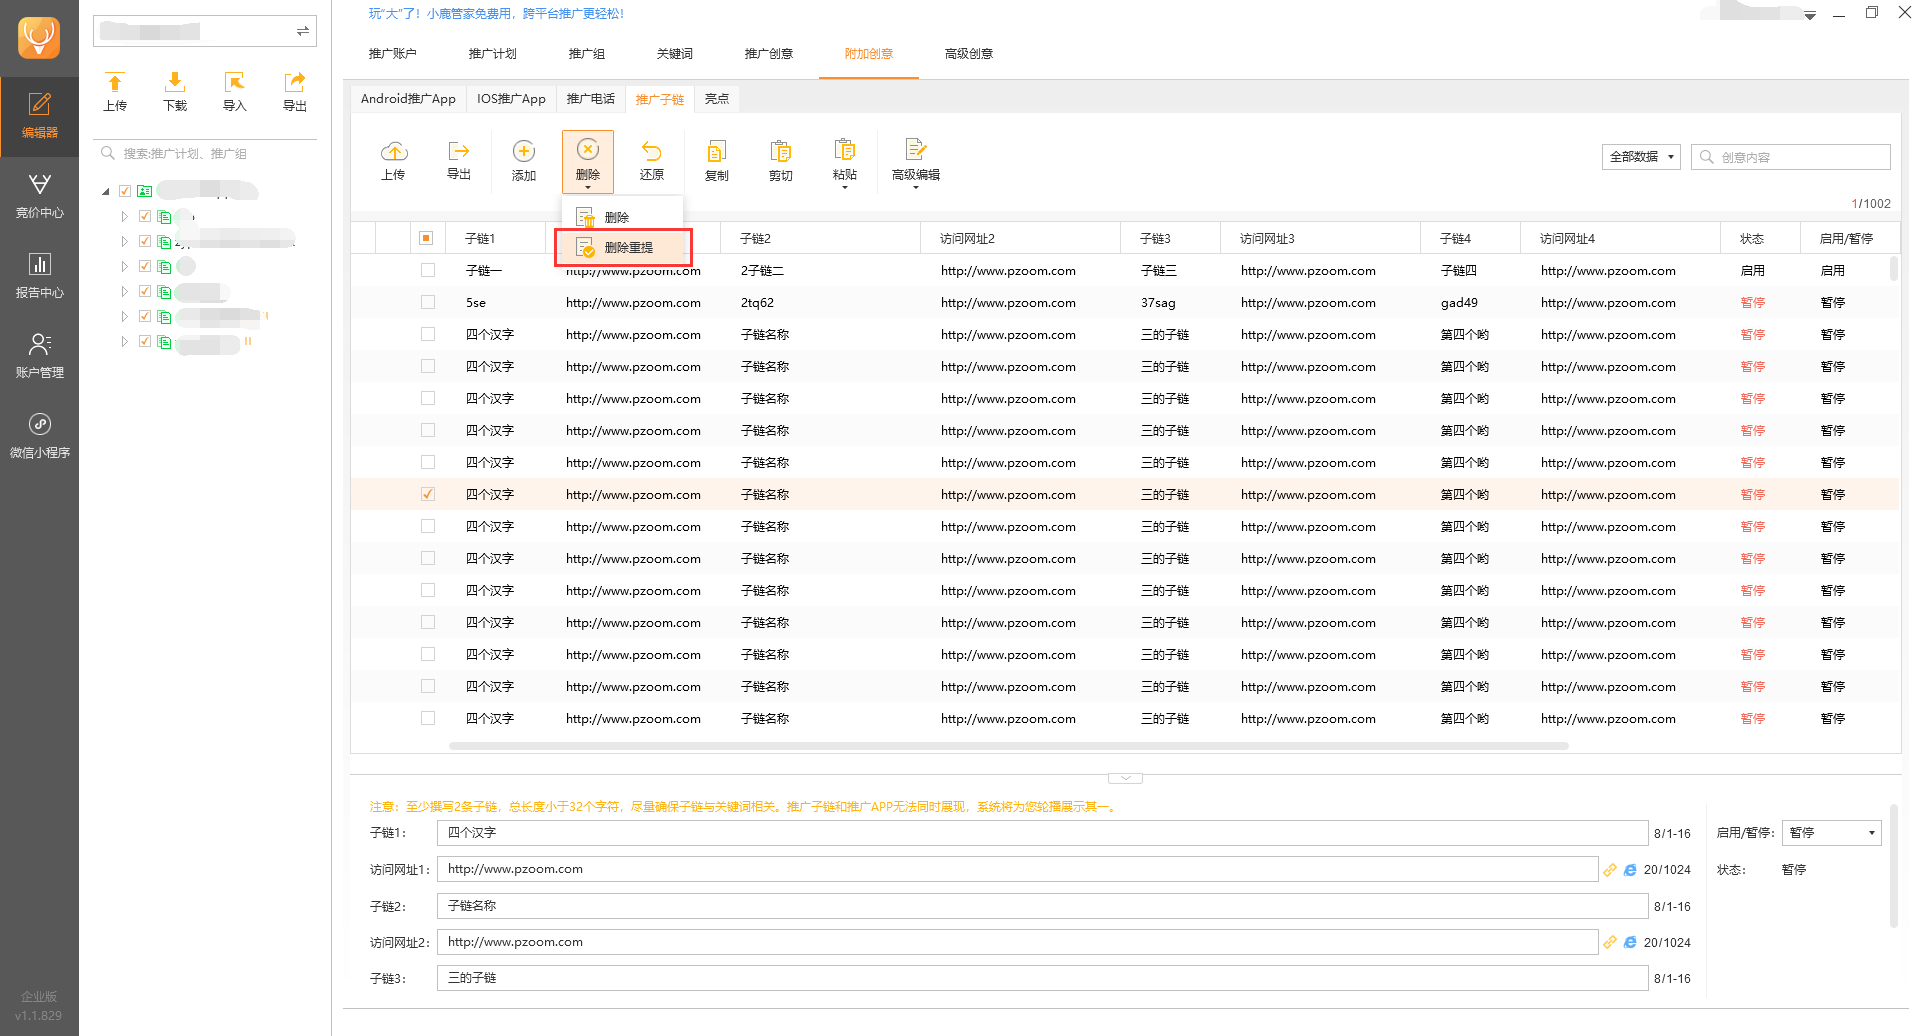Open the 小鹿管家 promotion link at top
Image resolution: width=1920 pixels, height=1036 pixels.
496,13
